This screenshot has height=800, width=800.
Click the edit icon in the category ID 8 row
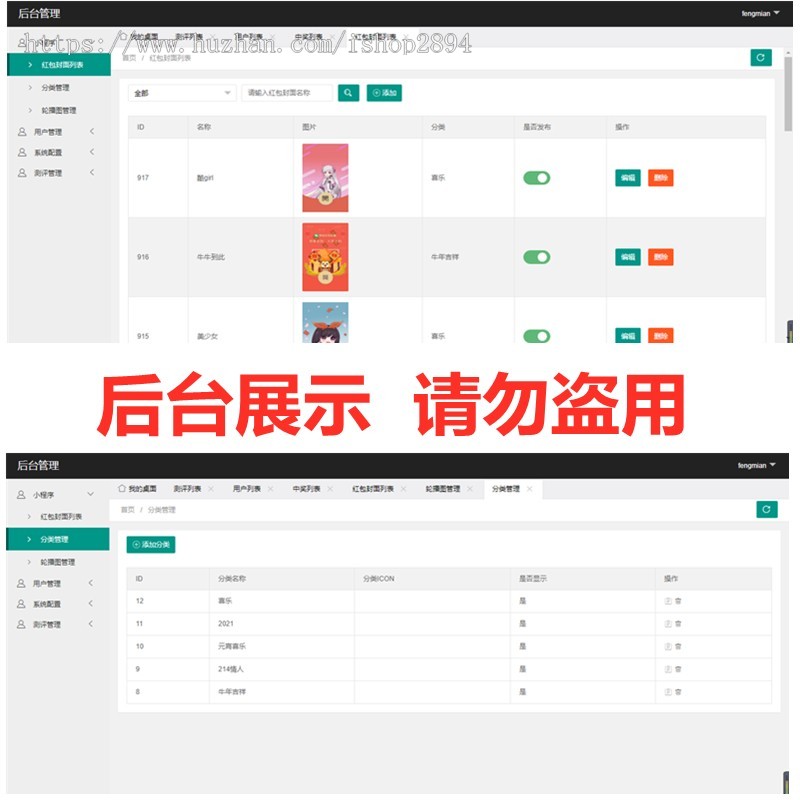point(668,692)
